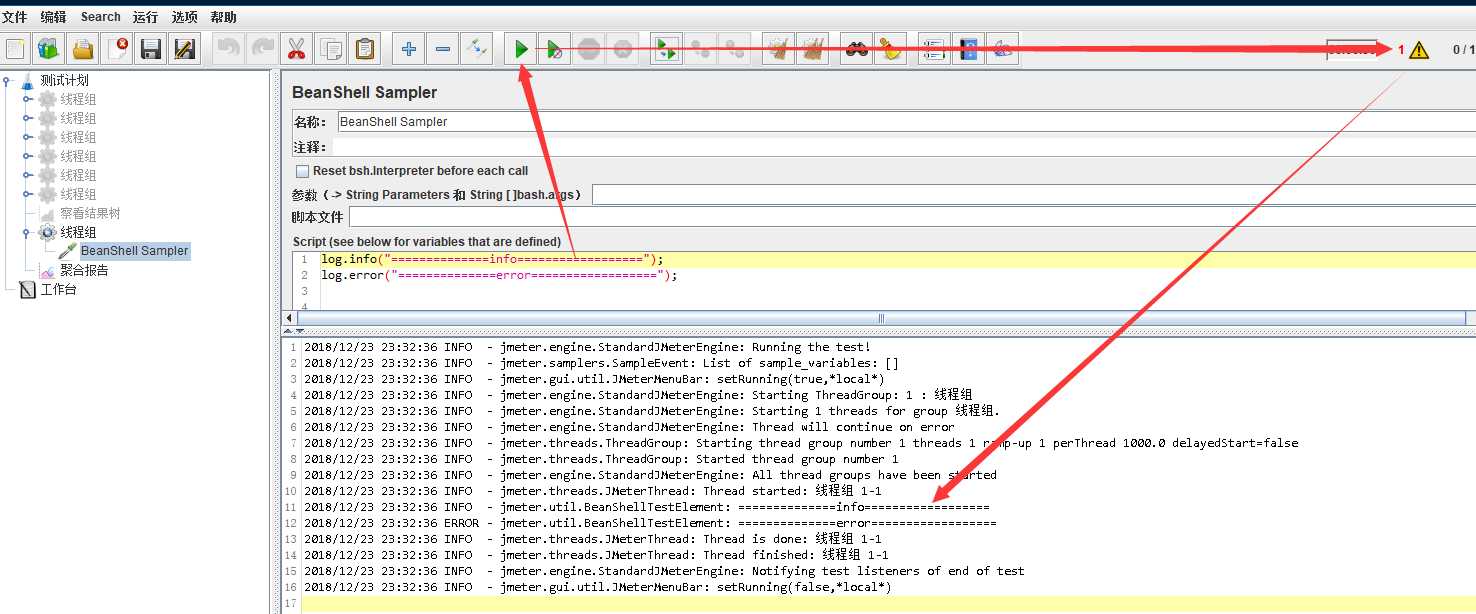The image size is (1476, 614).
Task: Click the Redo arrow icon
Action: 263,49
